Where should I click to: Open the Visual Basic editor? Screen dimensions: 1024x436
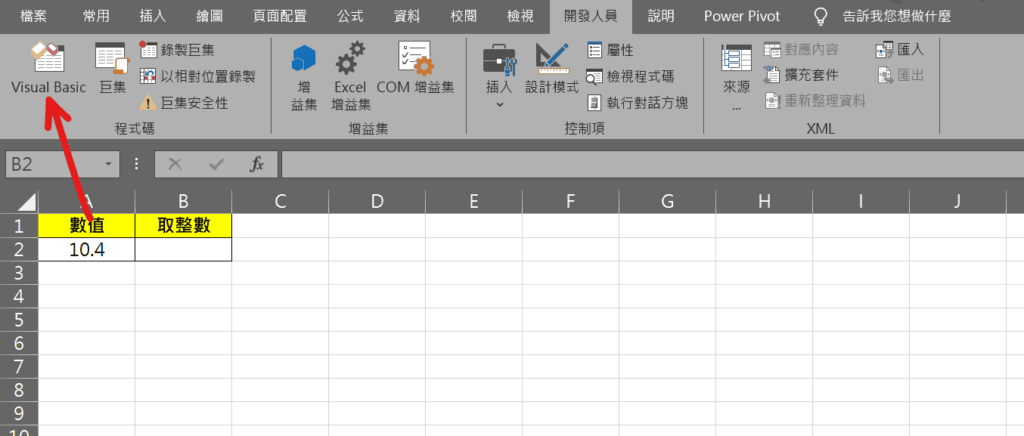[x=48, y=69]
